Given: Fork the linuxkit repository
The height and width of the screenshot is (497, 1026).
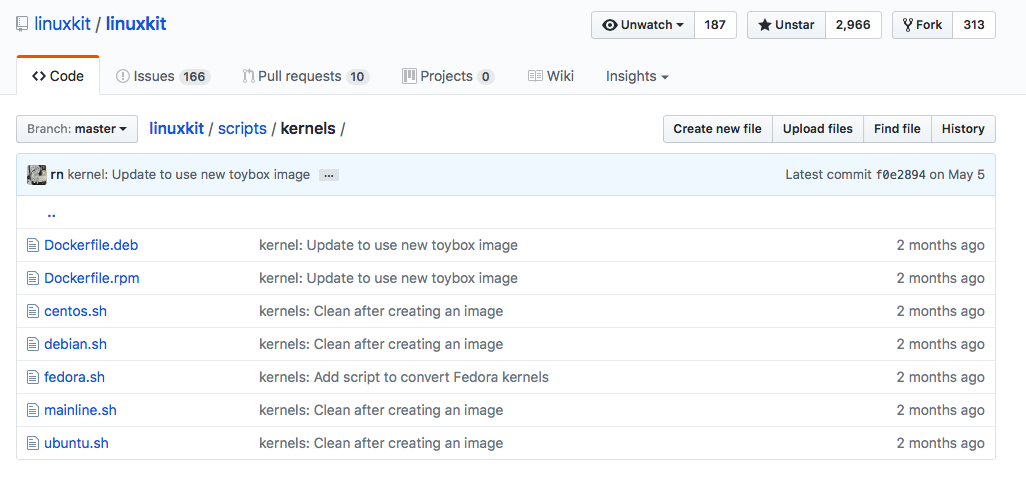Looking at the screenshot, I should click(x=923, y=25).
